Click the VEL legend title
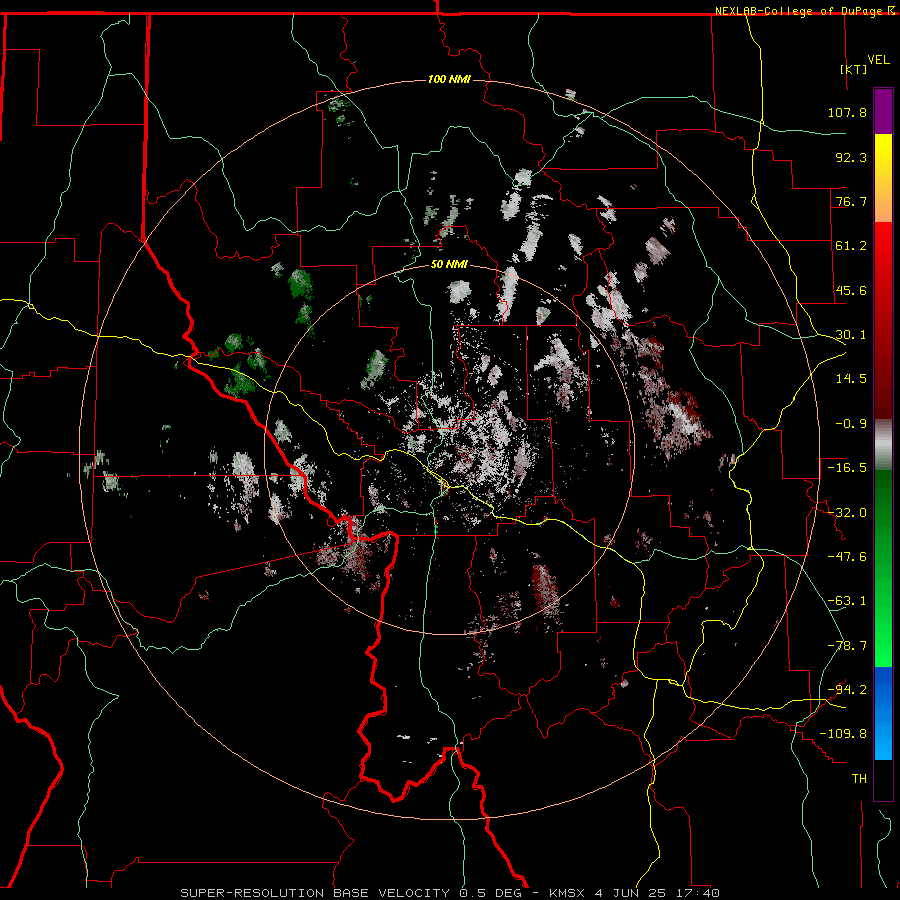The height and width of the screenshot is (900, 900). click(878, 60)
